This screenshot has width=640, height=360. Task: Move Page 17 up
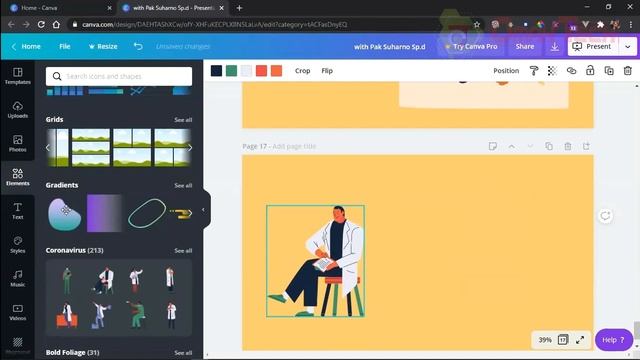click(x=511, y=146)
